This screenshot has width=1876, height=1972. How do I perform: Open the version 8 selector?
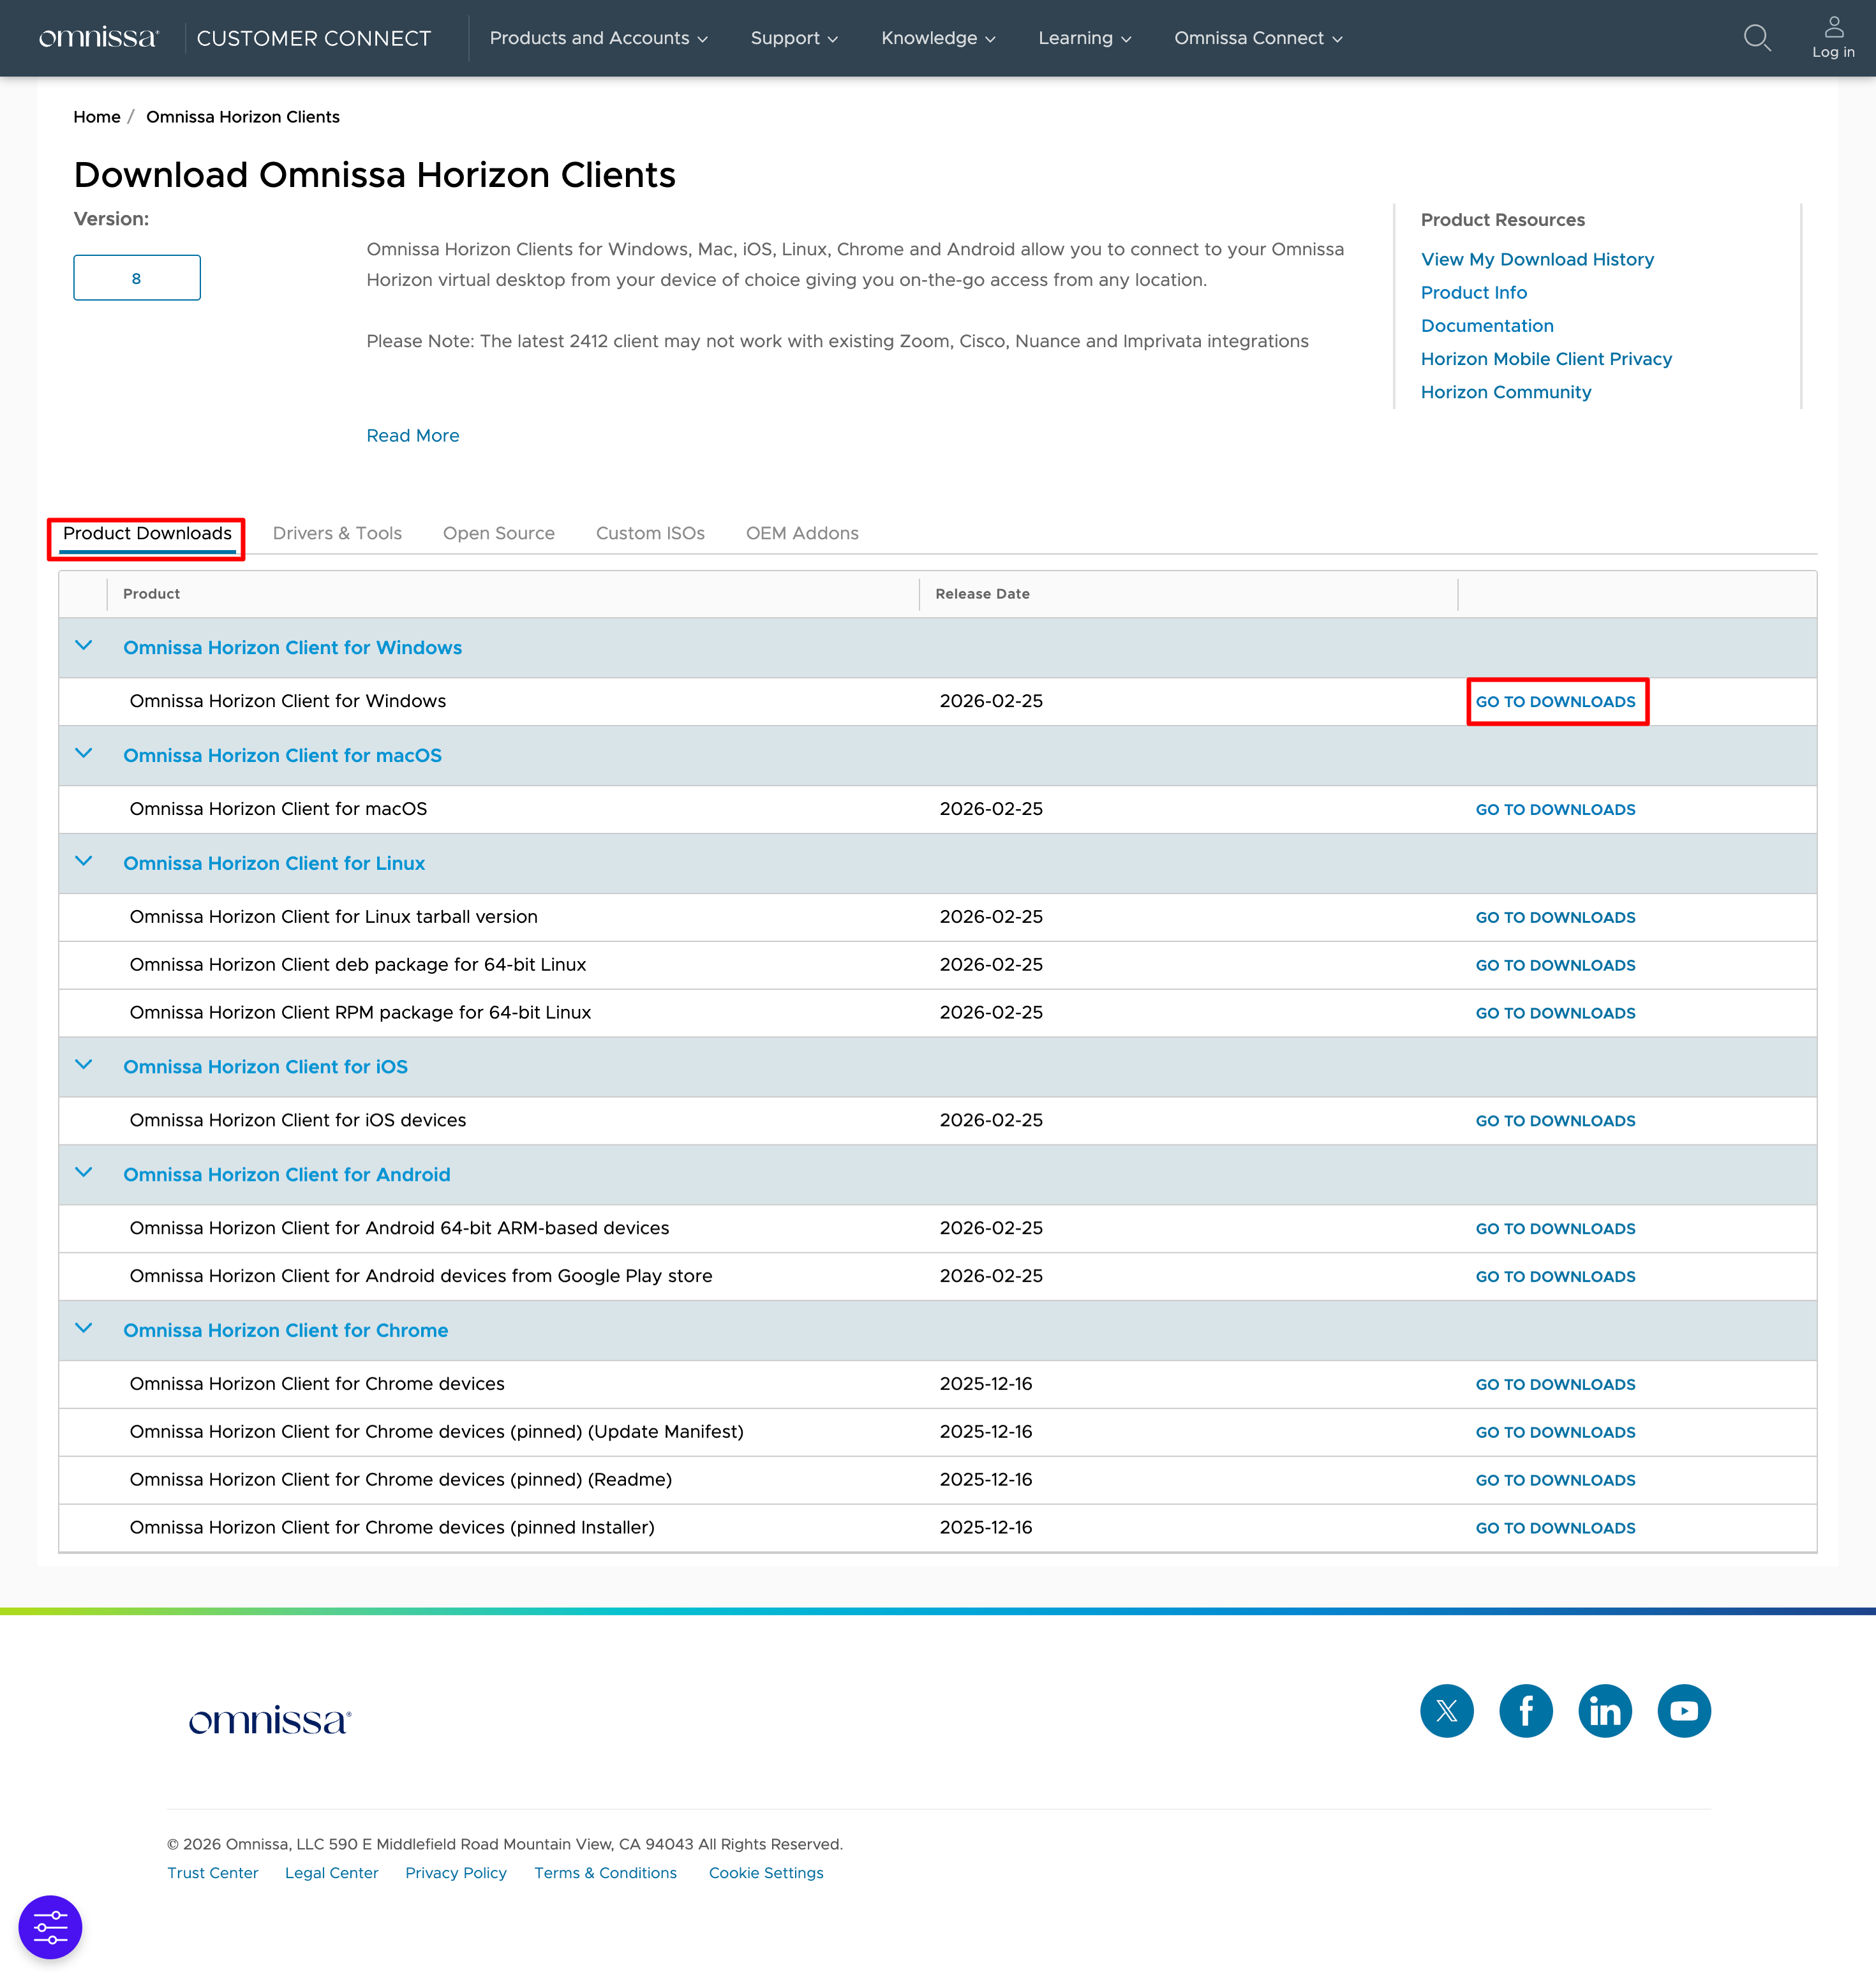[137, 278]
